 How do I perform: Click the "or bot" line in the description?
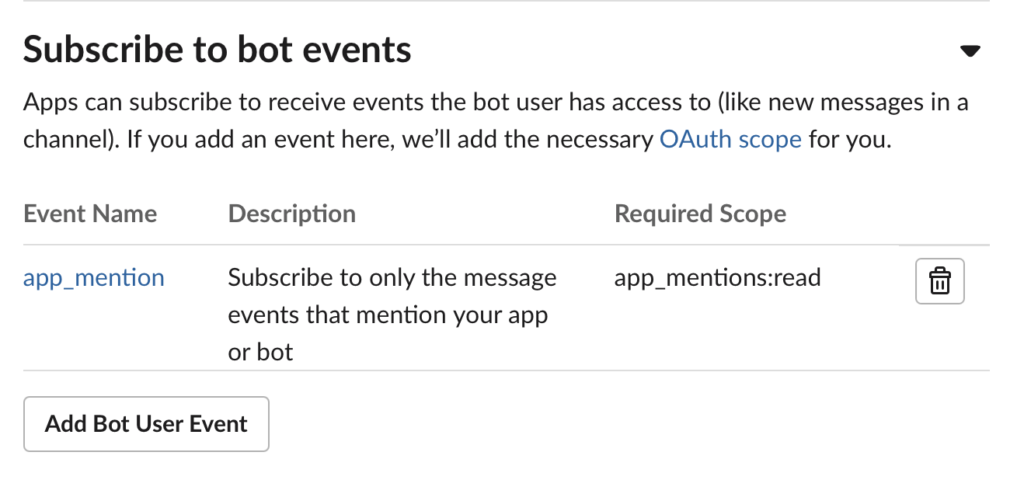point(261,352)
